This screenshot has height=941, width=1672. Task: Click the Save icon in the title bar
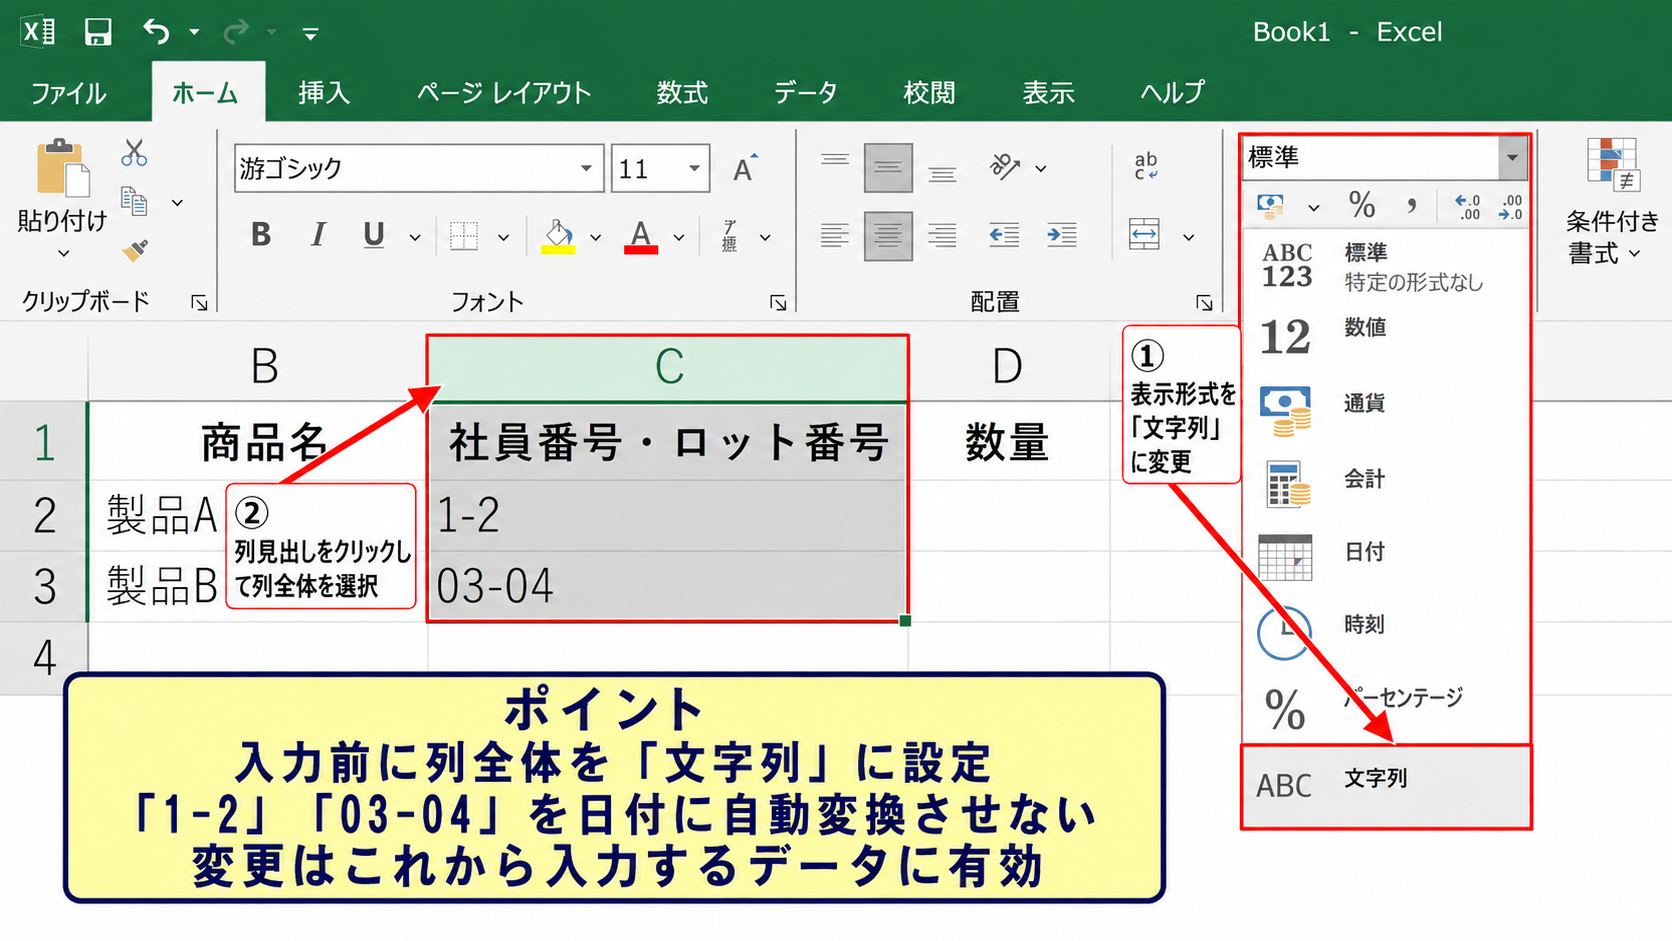[97, 32]
